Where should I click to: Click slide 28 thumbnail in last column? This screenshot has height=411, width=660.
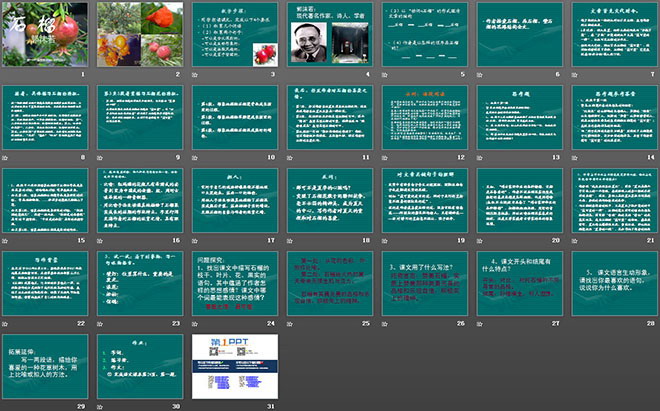point(609,283)
